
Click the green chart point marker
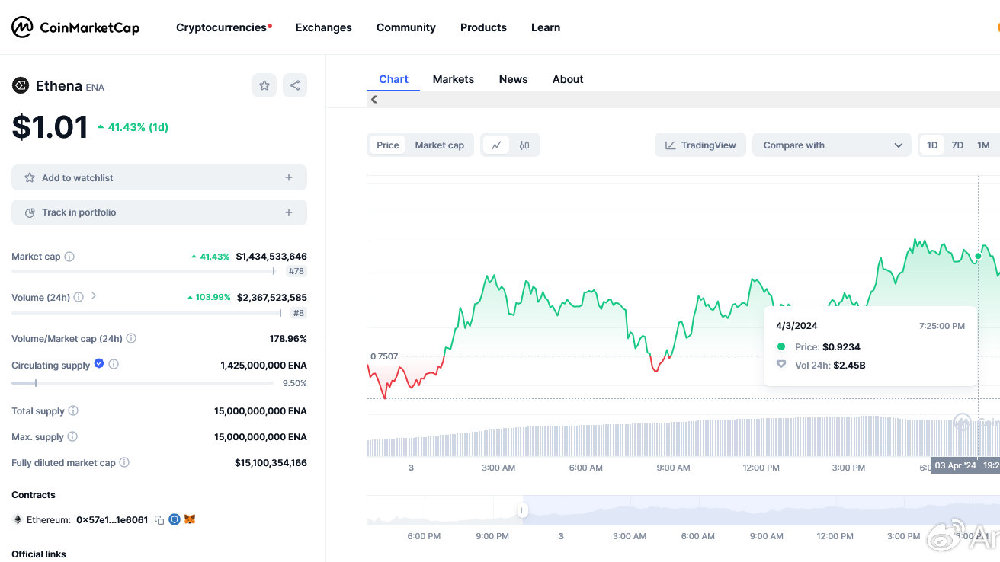tap(978, 256)
